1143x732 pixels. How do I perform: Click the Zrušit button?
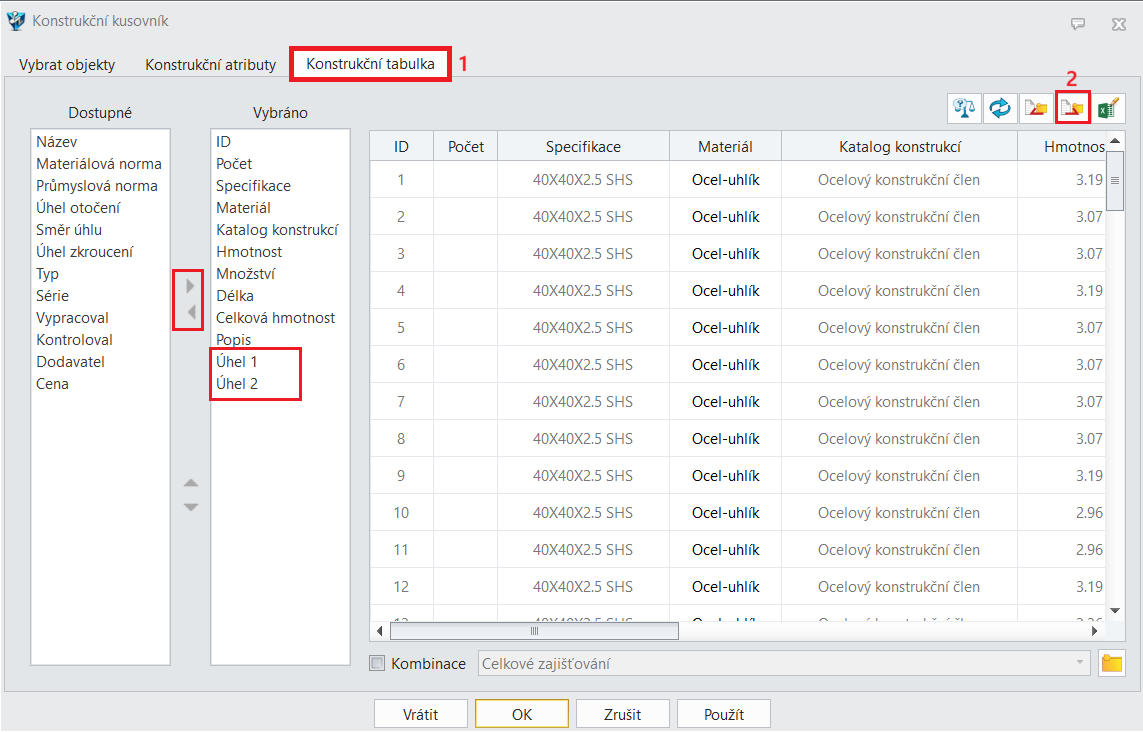pos(622,714)
